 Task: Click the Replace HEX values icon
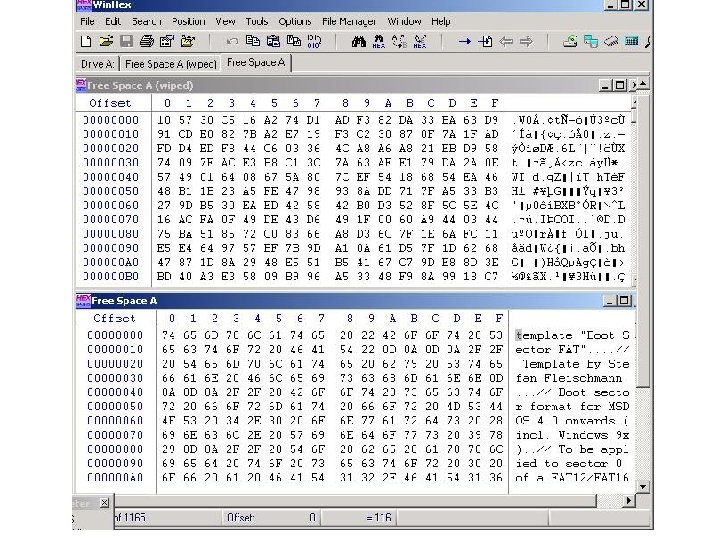point(420,41)
